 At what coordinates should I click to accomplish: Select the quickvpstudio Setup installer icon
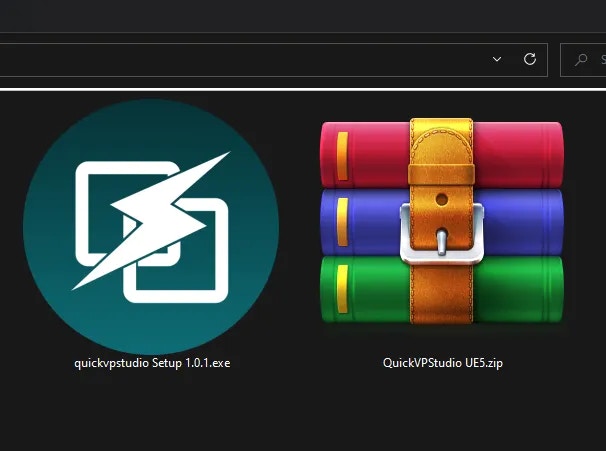click(151, 226)
